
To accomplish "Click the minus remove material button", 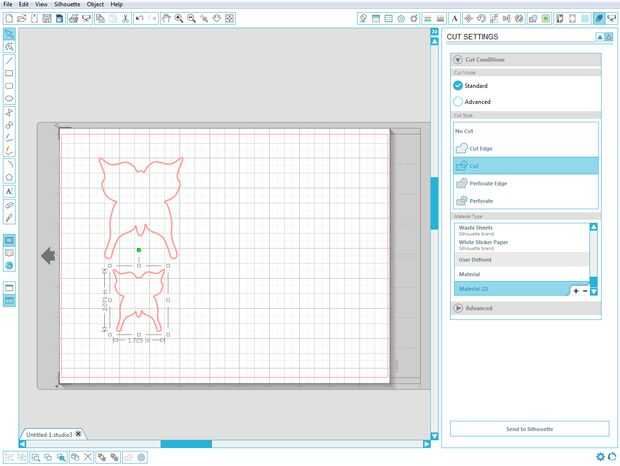I will coord(585,291).
